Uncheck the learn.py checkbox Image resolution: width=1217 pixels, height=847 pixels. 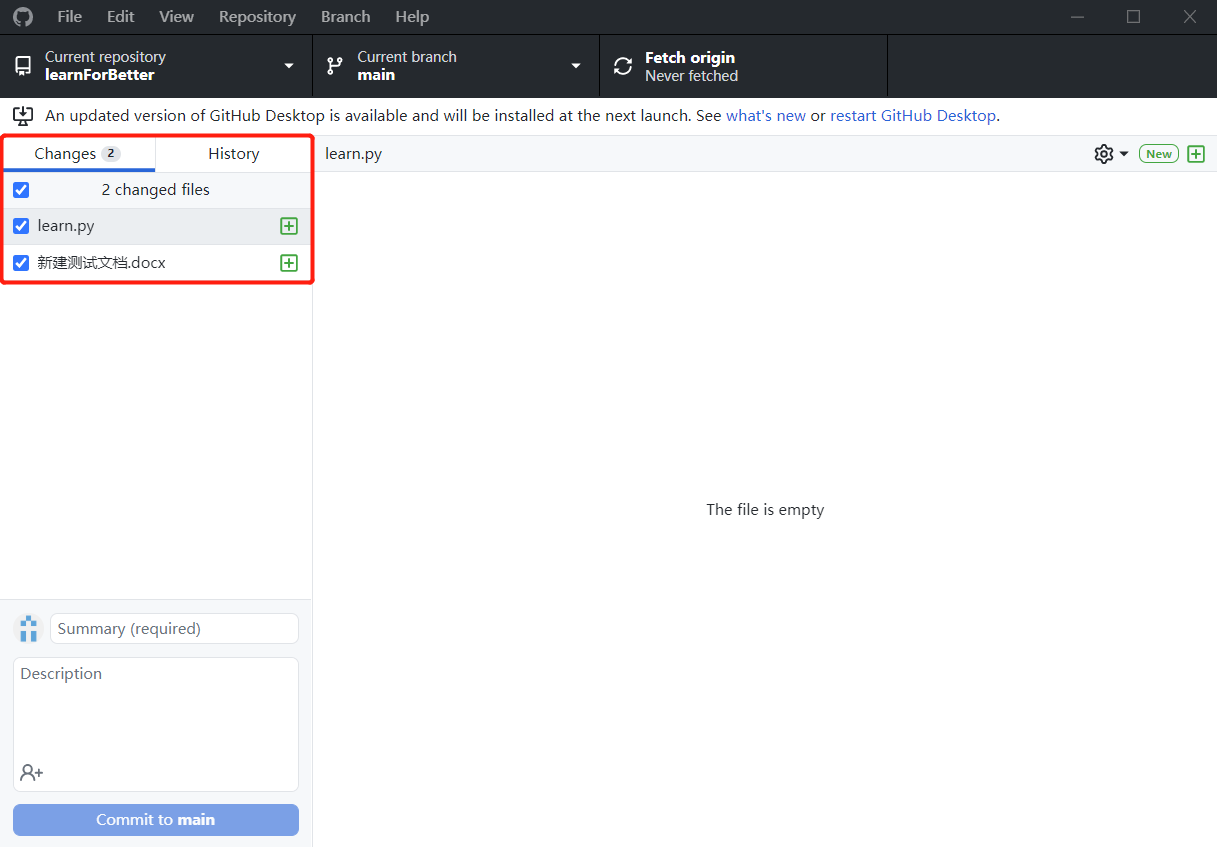[x=21, y=226]
